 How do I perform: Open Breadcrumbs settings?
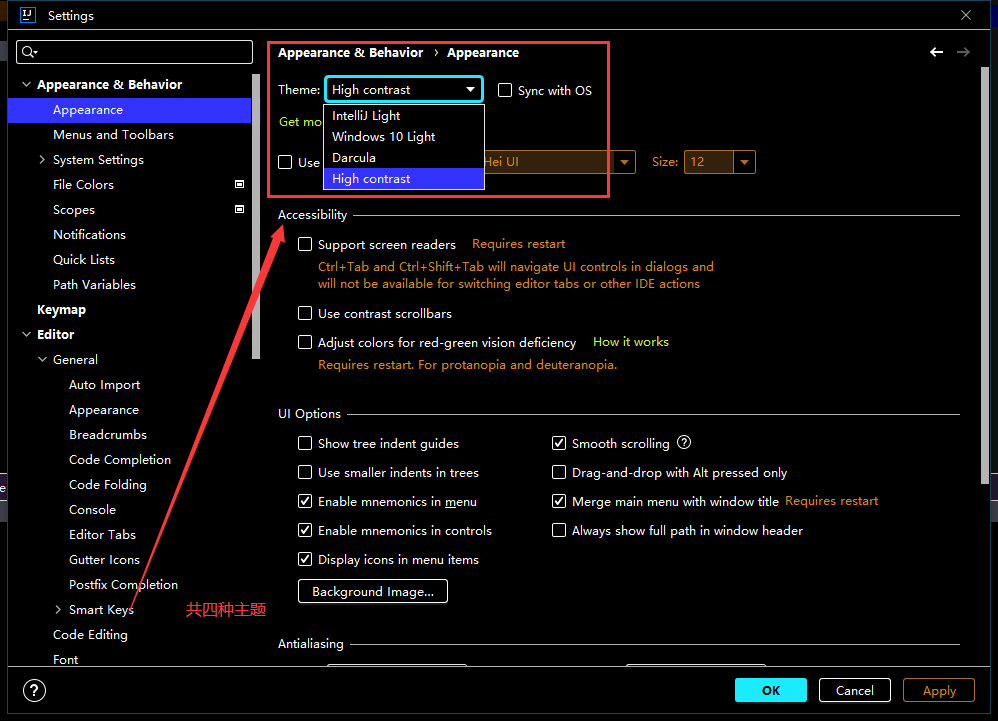(x=108, y=435)
